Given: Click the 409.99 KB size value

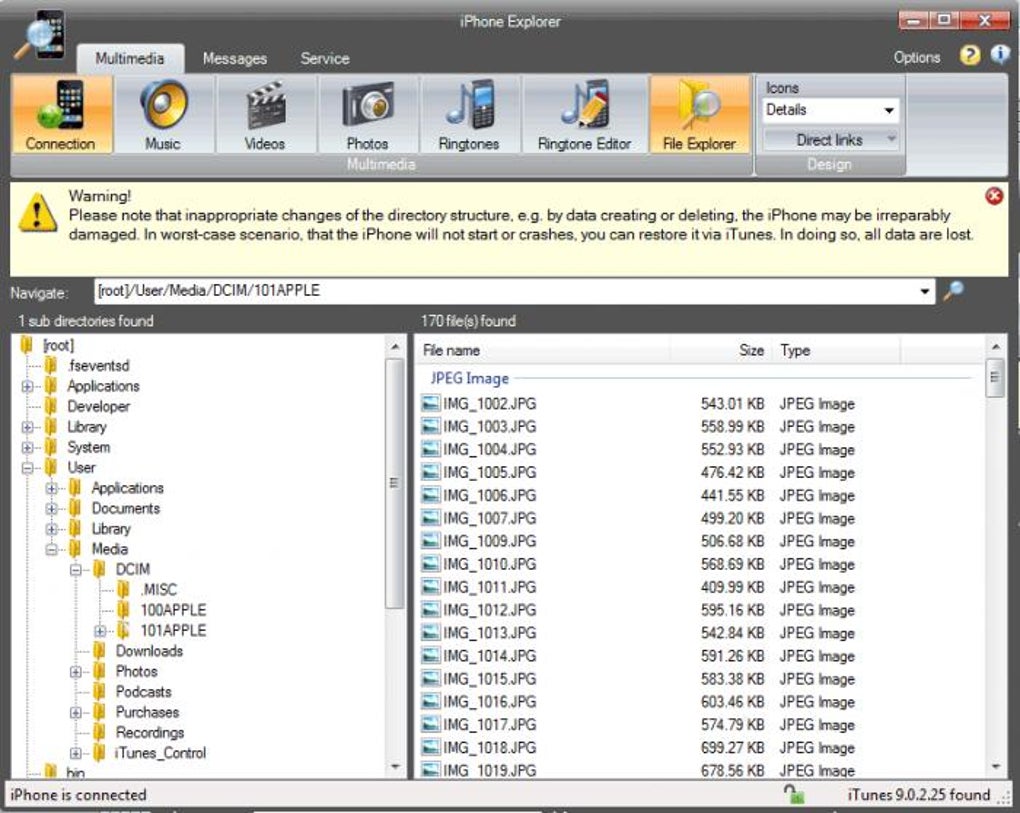Looking at the screenshot, I should (x=732, y=587).
